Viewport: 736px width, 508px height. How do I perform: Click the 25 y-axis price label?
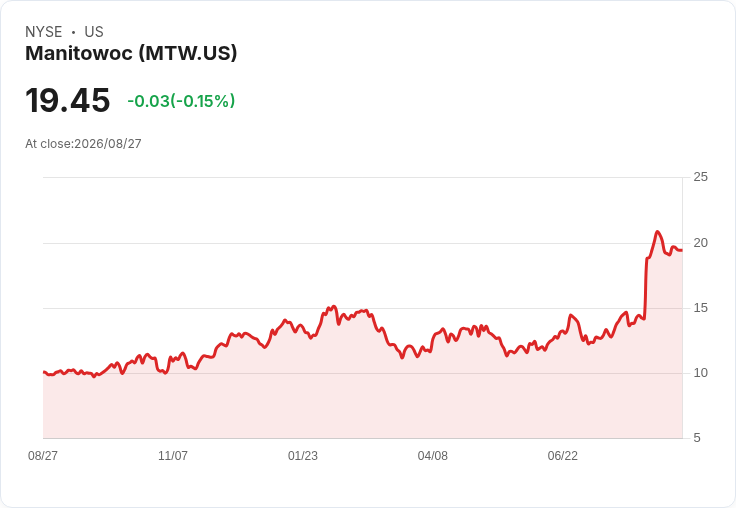click(700, 177)
